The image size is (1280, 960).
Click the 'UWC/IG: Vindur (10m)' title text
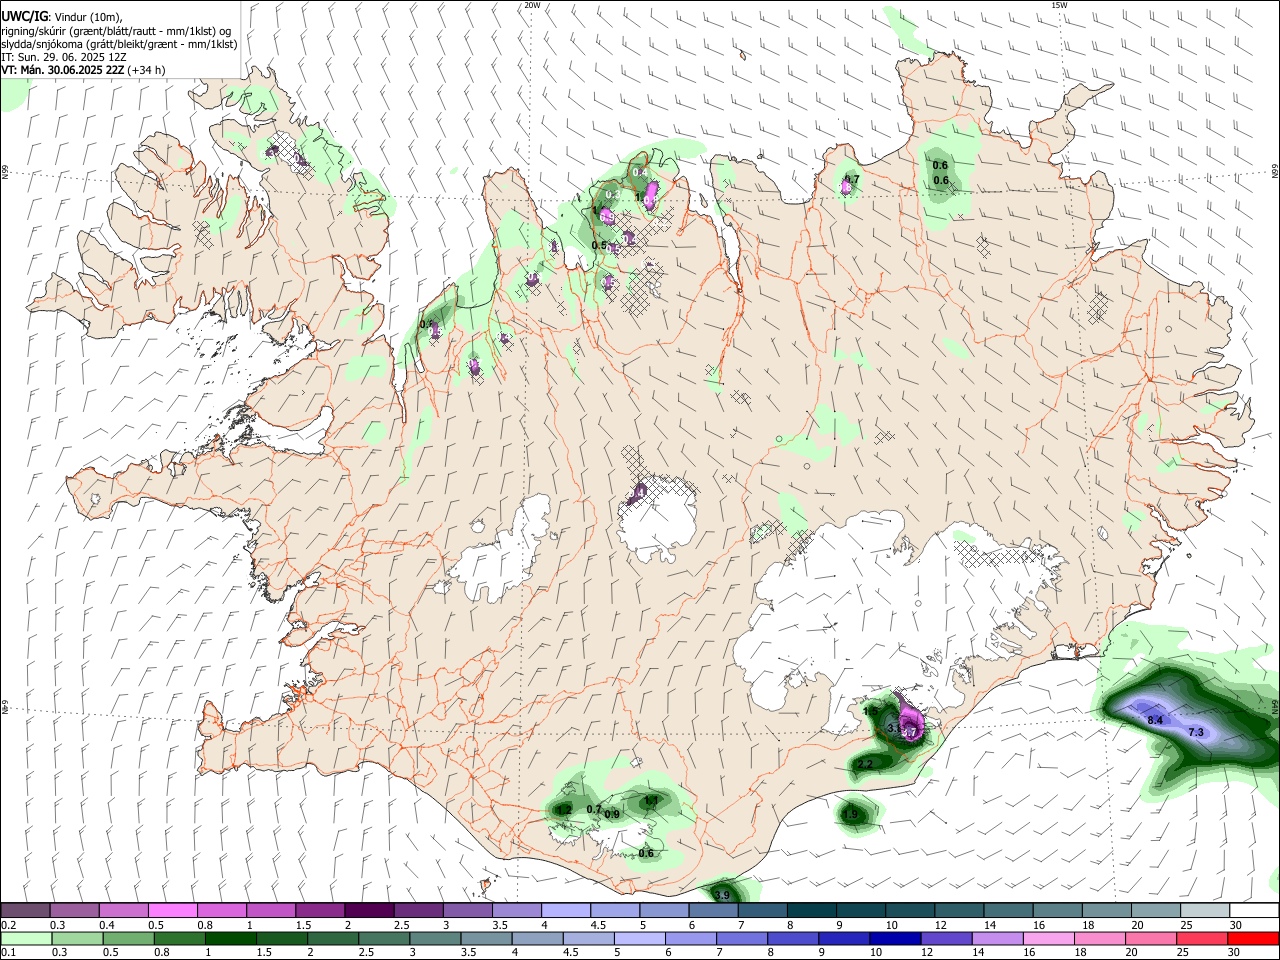pyautogui.click(x=62, y=17)
